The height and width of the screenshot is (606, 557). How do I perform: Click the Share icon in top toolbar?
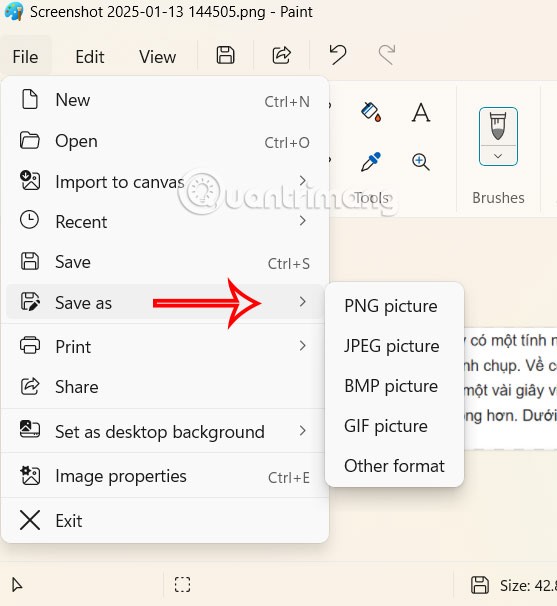(x=281, y=55)
